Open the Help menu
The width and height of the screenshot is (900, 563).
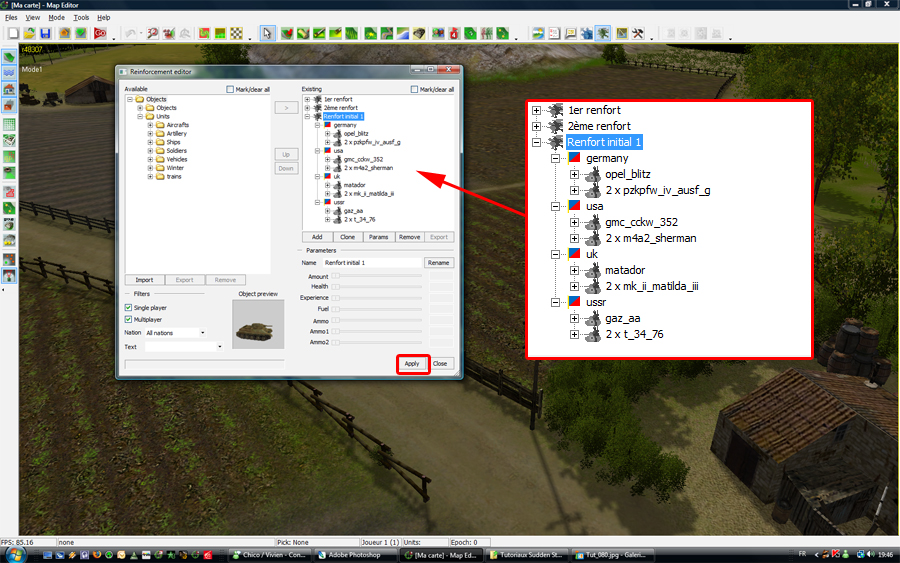click(103, 18)
